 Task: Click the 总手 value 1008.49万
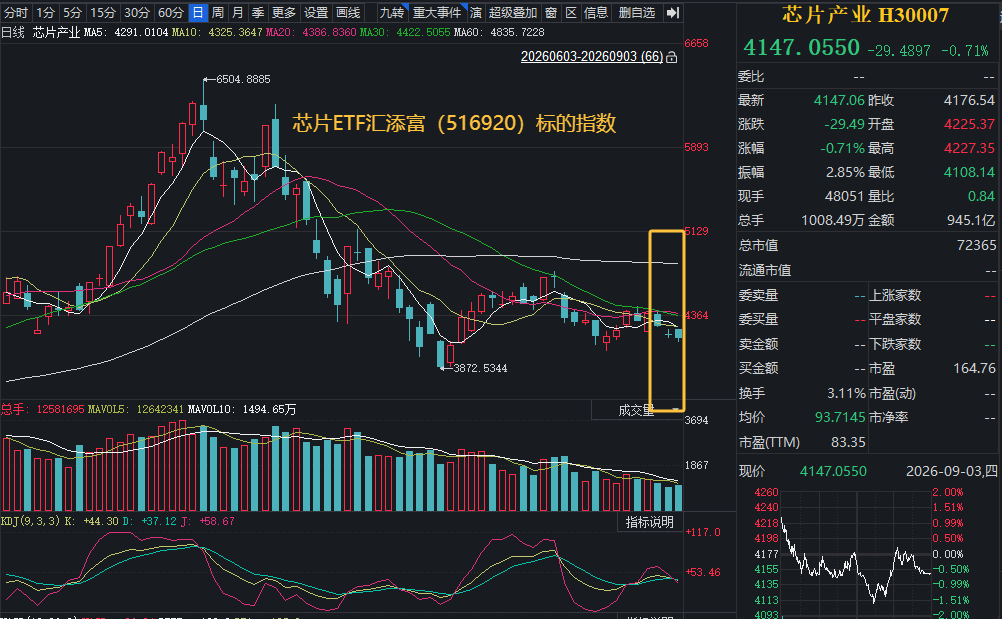(x=833, y=220)
